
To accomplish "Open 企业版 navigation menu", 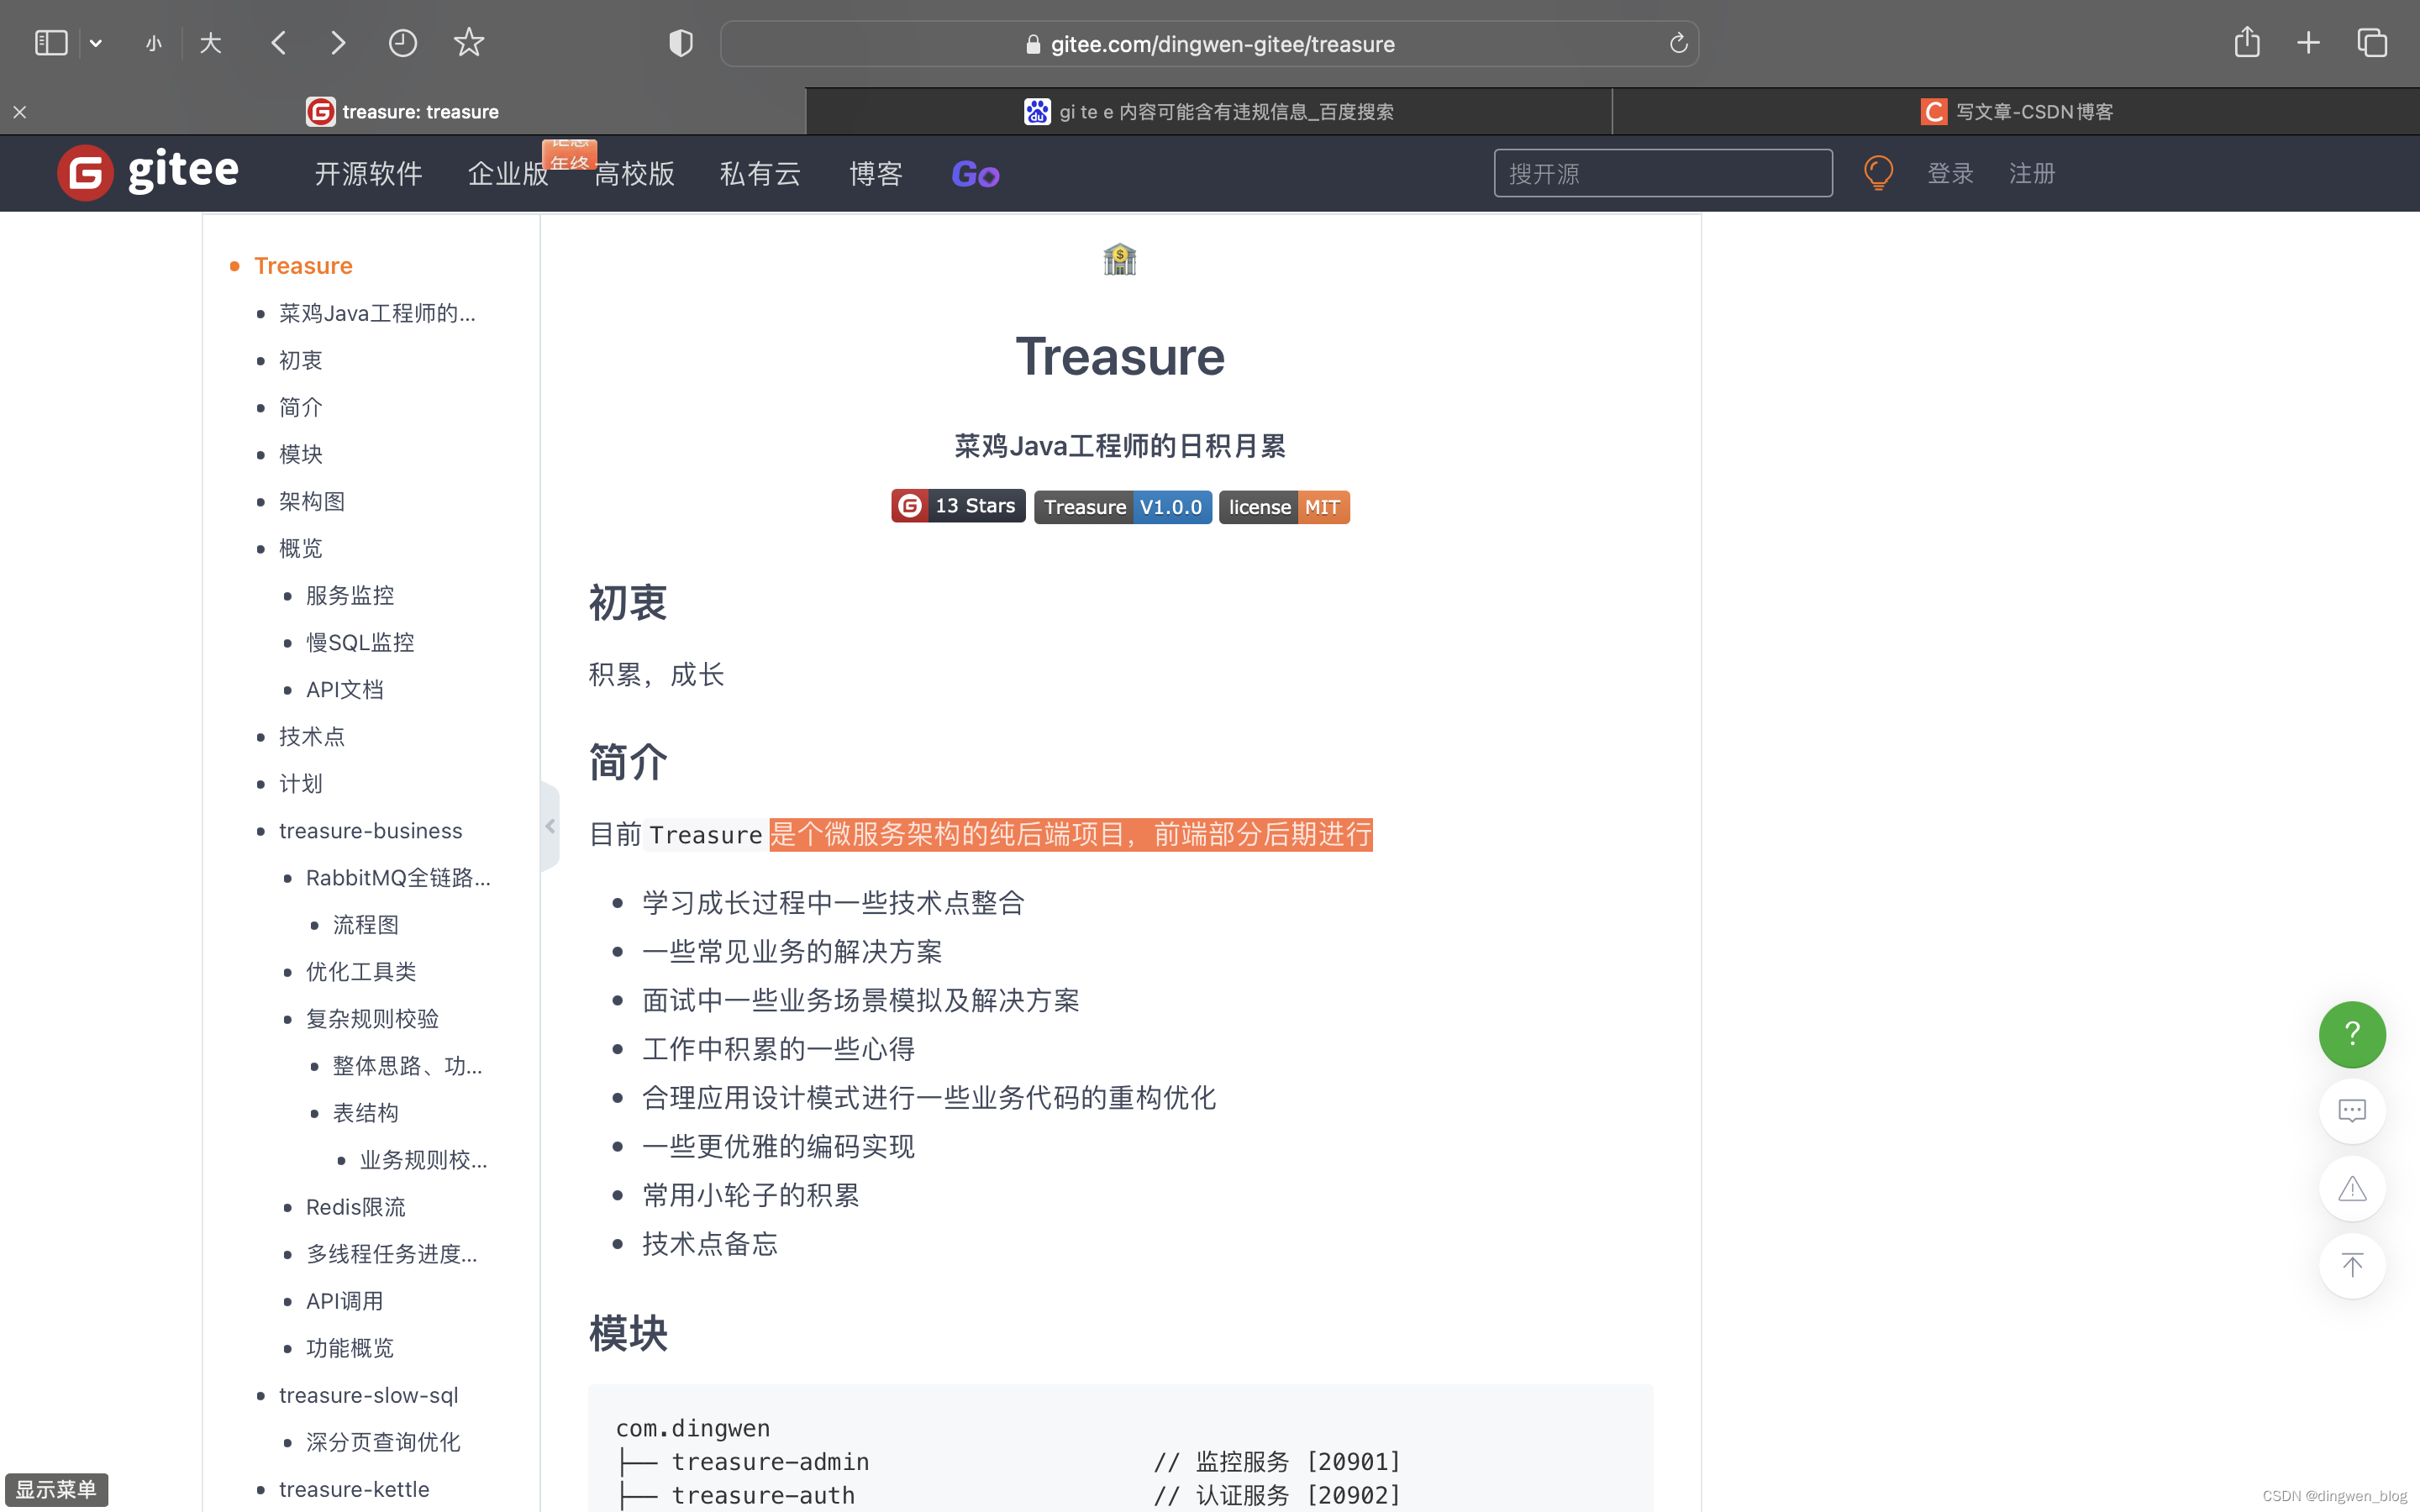I will tap(508, 174).
